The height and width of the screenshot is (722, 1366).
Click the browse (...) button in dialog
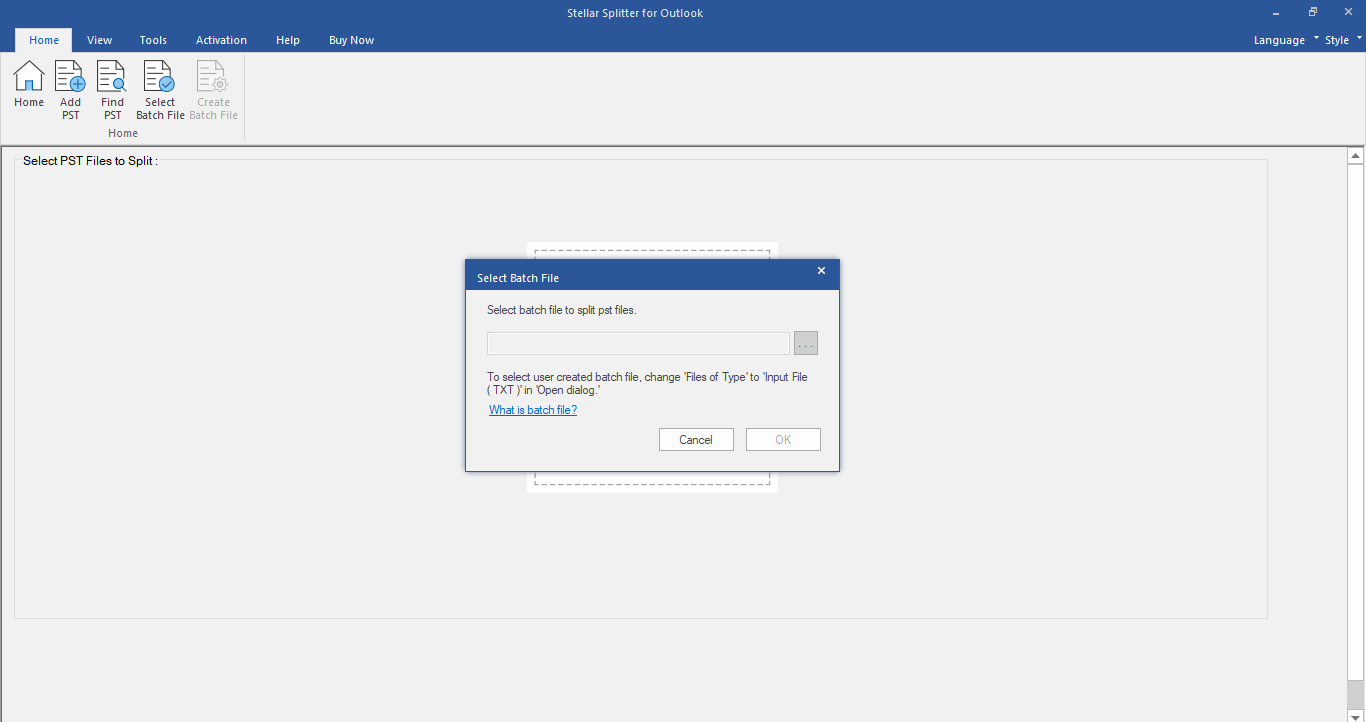pos(806,344)
